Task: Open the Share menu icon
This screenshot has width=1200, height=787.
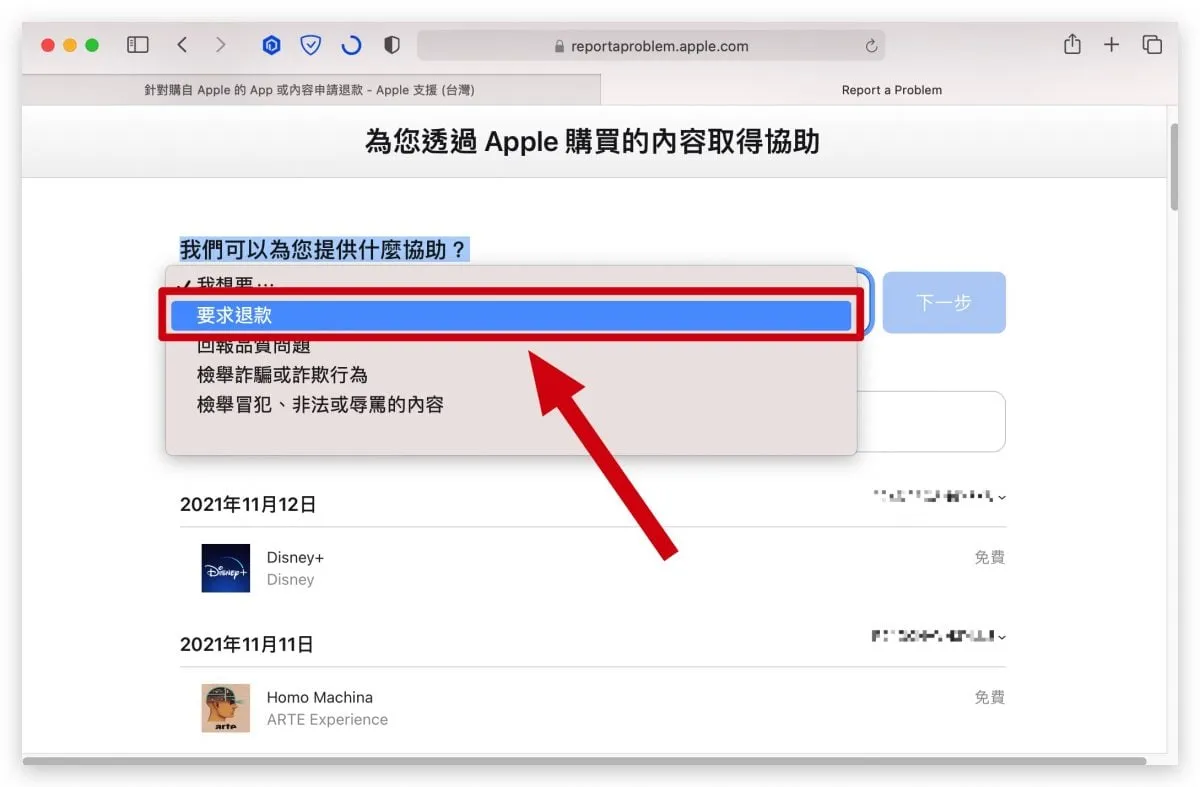Action: click(x=1072, y=45)
